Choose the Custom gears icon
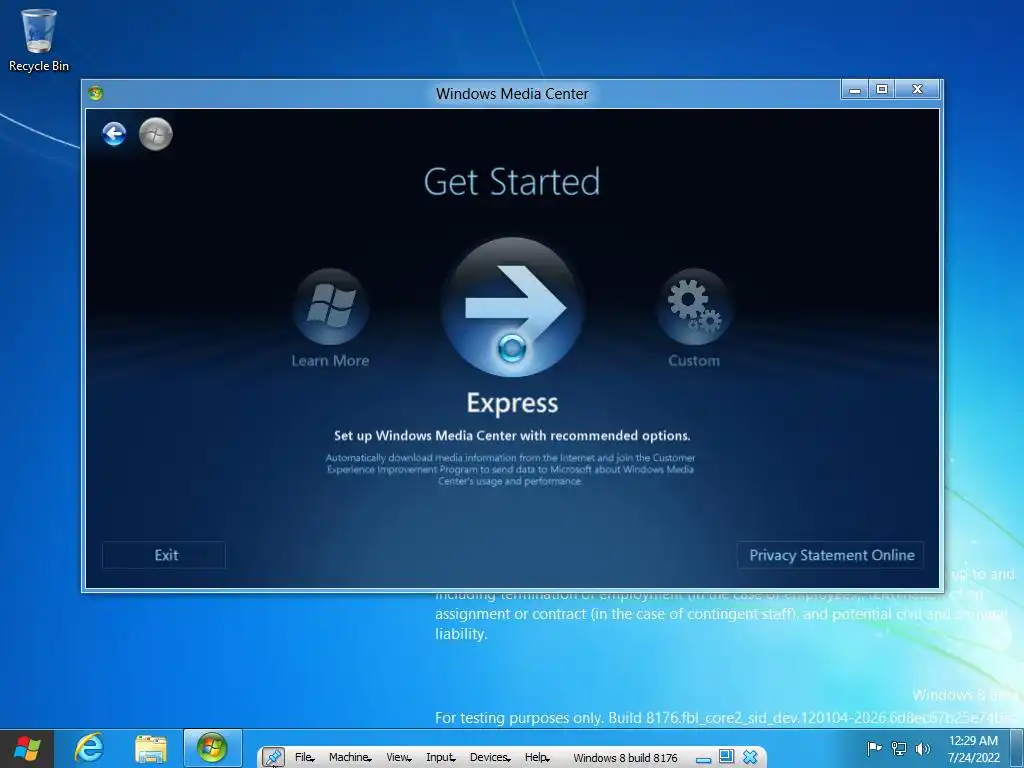Viewport: 1024px width, 768px height. tap(694, 306)
